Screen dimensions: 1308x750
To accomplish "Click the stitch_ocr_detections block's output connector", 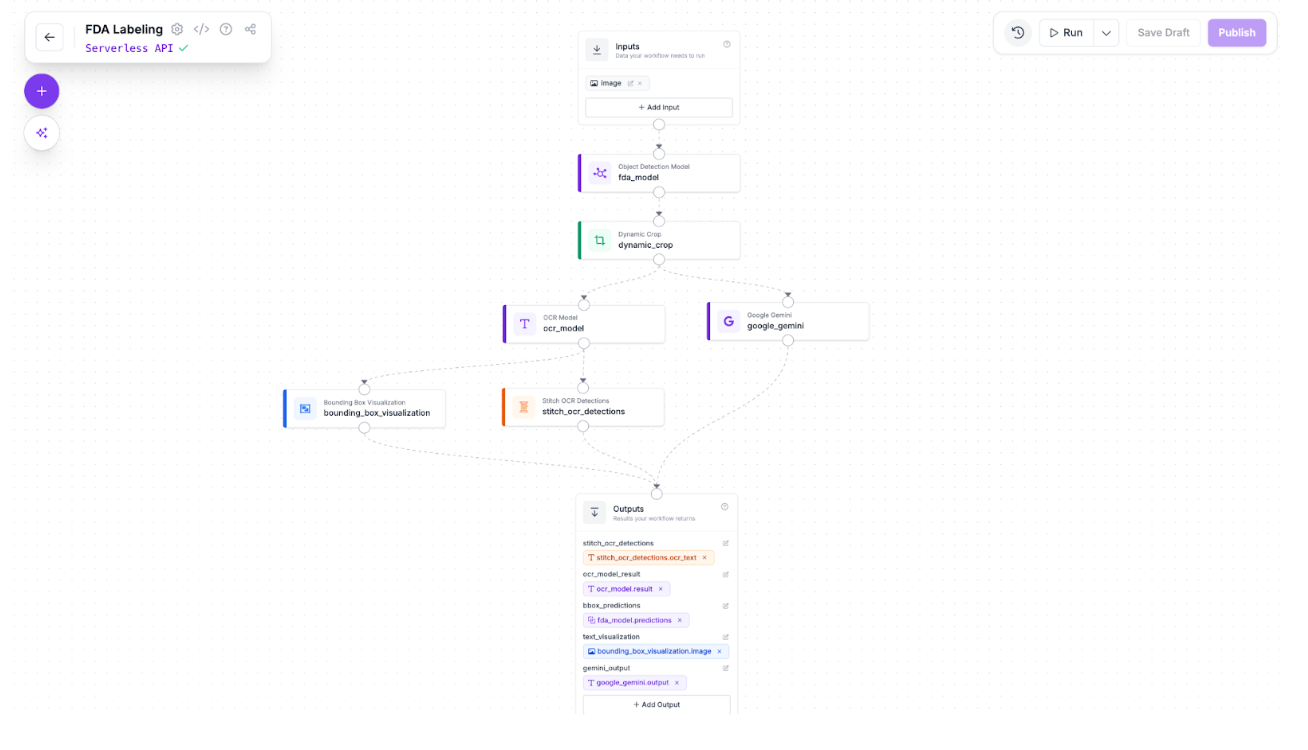I will pyautogui.click(x=583, y=426).
